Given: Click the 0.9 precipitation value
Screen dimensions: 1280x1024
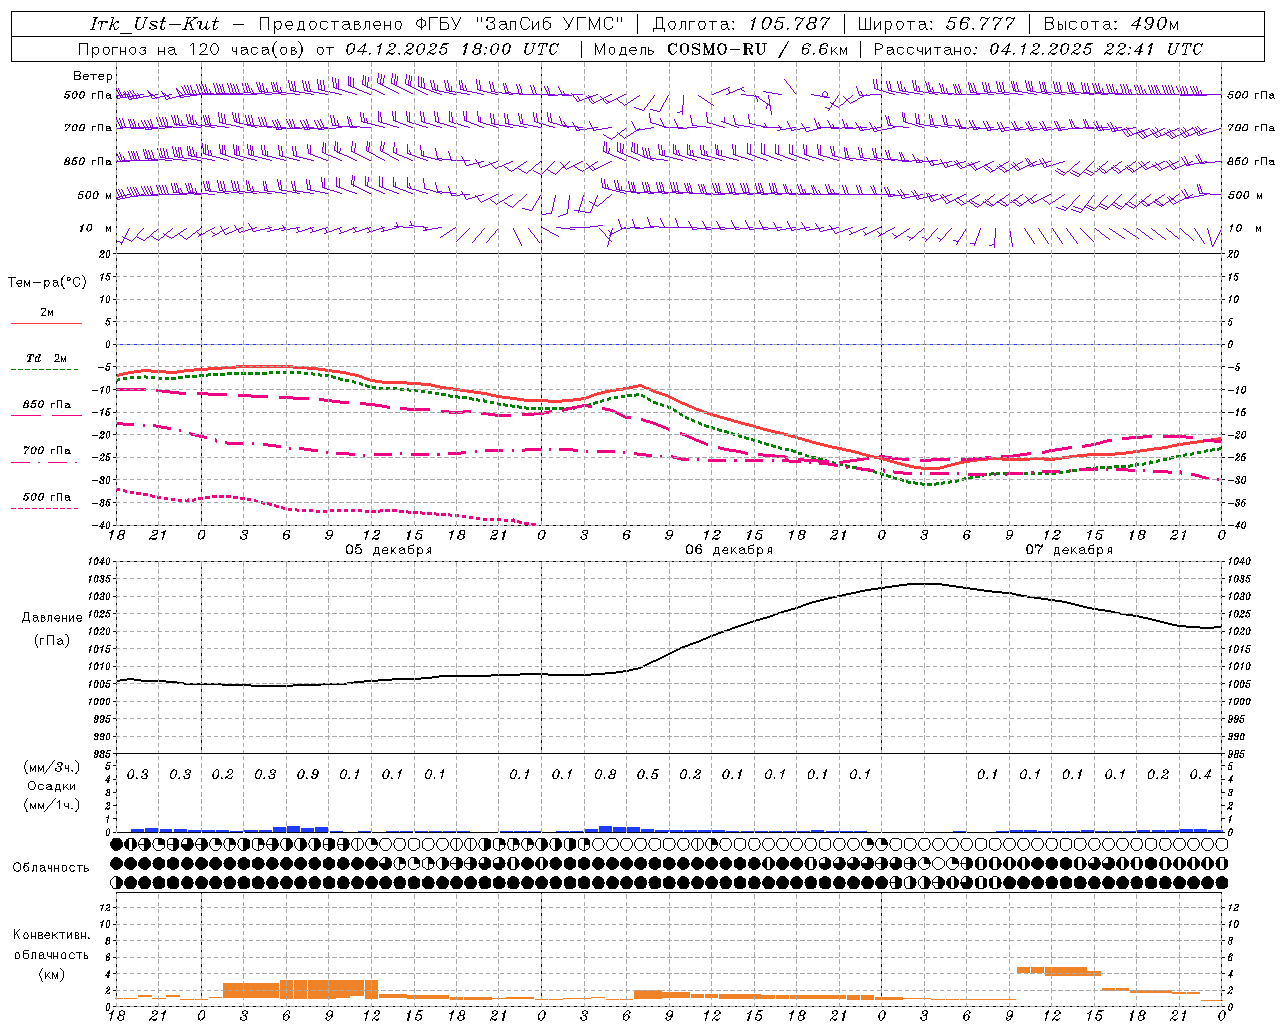Looking at the screenshot, I should click(308, 774).
